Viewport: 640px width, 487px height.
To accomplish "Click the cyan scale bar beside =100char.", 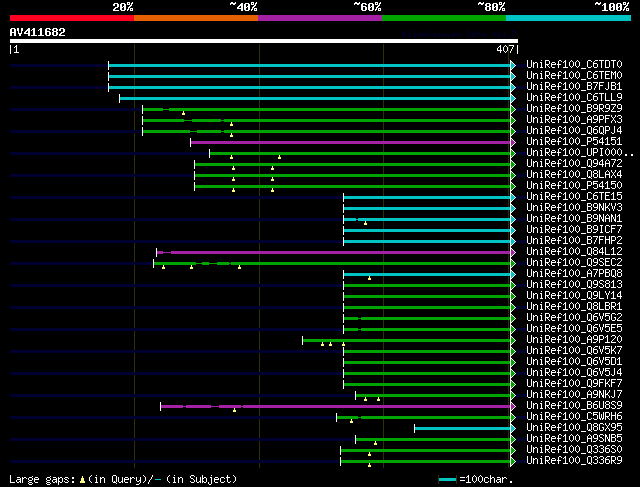I will coord(447,480).
